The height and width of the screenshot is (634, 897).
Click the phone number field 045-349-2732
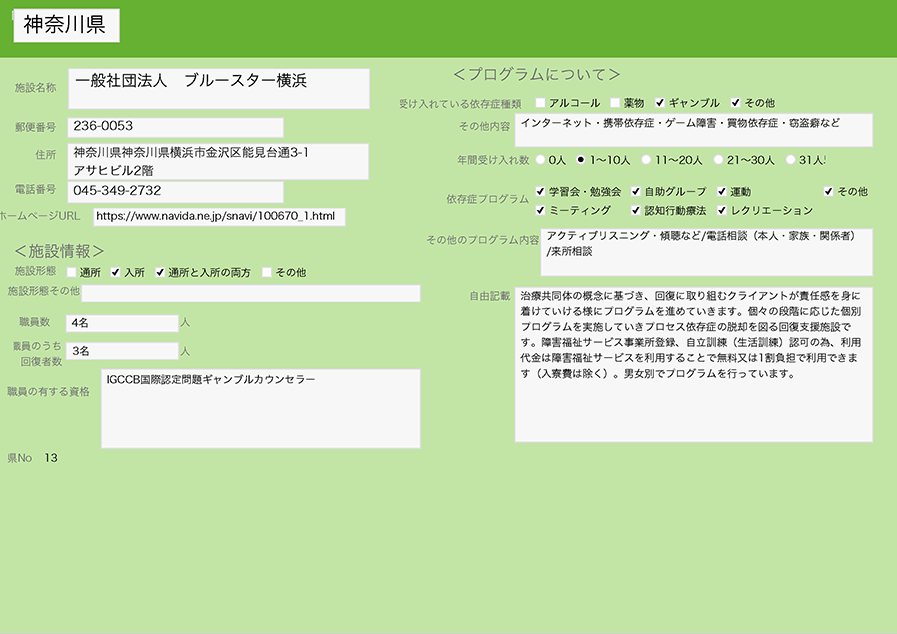tap(176, 191)
